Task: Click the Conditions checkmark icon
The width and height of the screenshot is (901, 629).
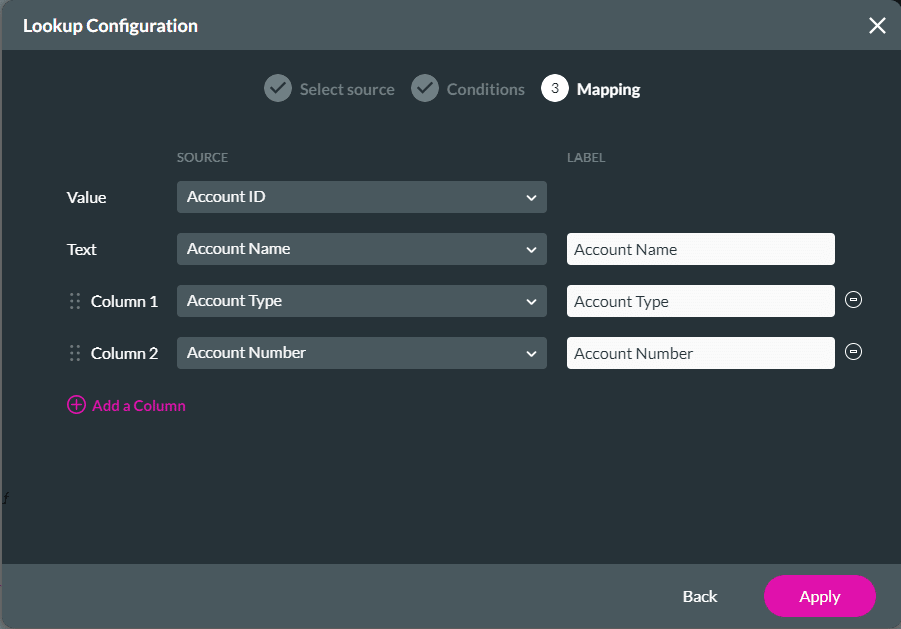Action: click(x=425, y=88)
